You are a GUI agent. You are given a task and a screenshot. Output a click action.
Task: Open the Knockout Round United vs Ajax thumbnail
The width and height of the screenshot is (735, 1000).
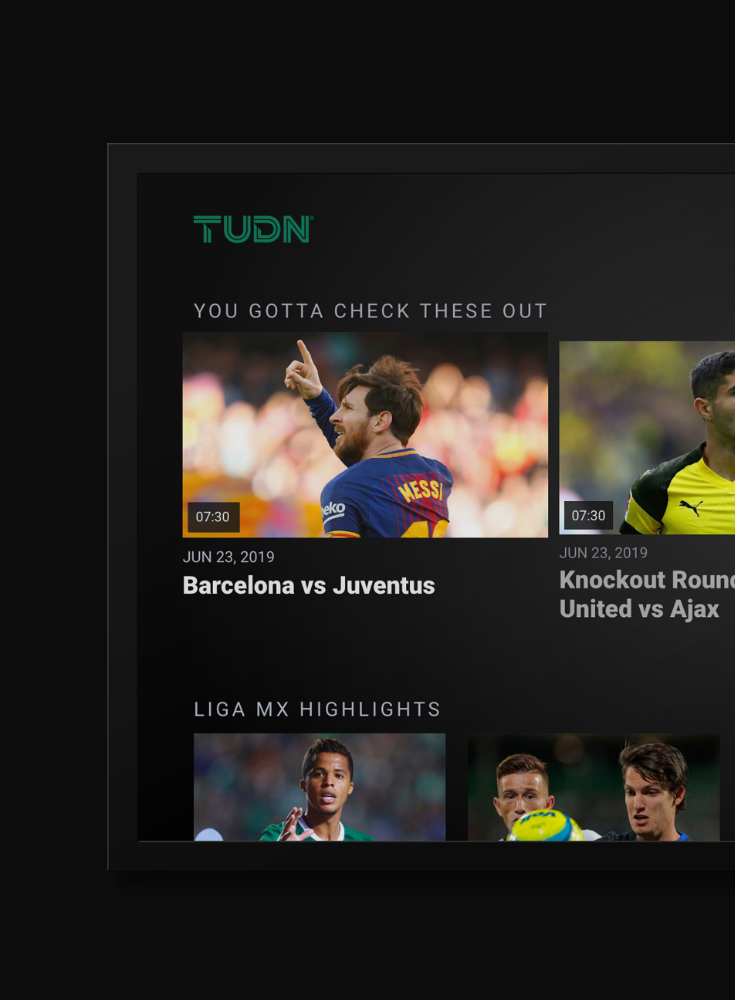tap(647, 438)
